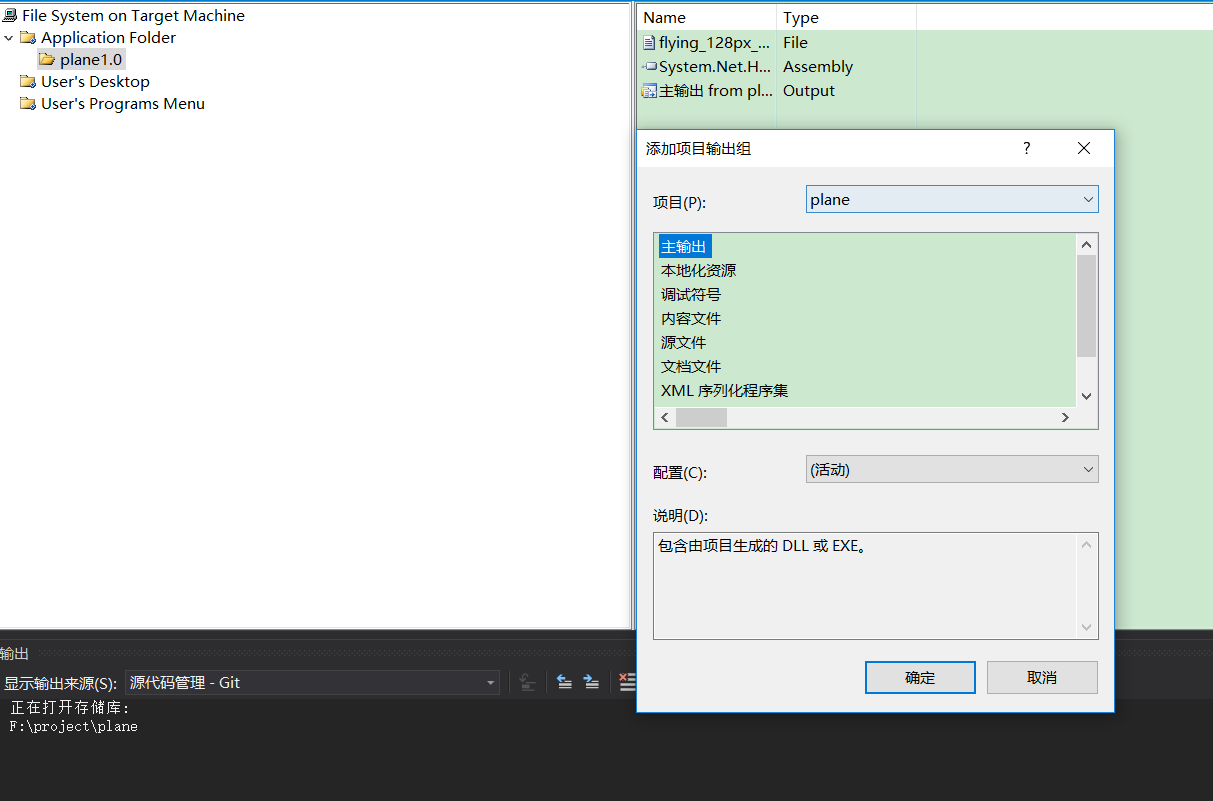Click the 确定 button
Screen dimensions: 1213x801
(x=920, y=677)
